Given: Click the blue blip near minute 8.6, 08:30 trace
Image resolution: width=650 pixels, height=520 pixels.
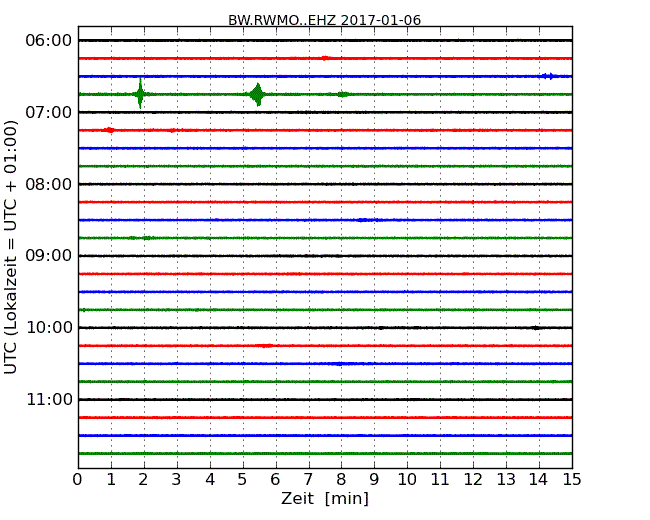Looking at the screenshot, I should coord(363,220).
